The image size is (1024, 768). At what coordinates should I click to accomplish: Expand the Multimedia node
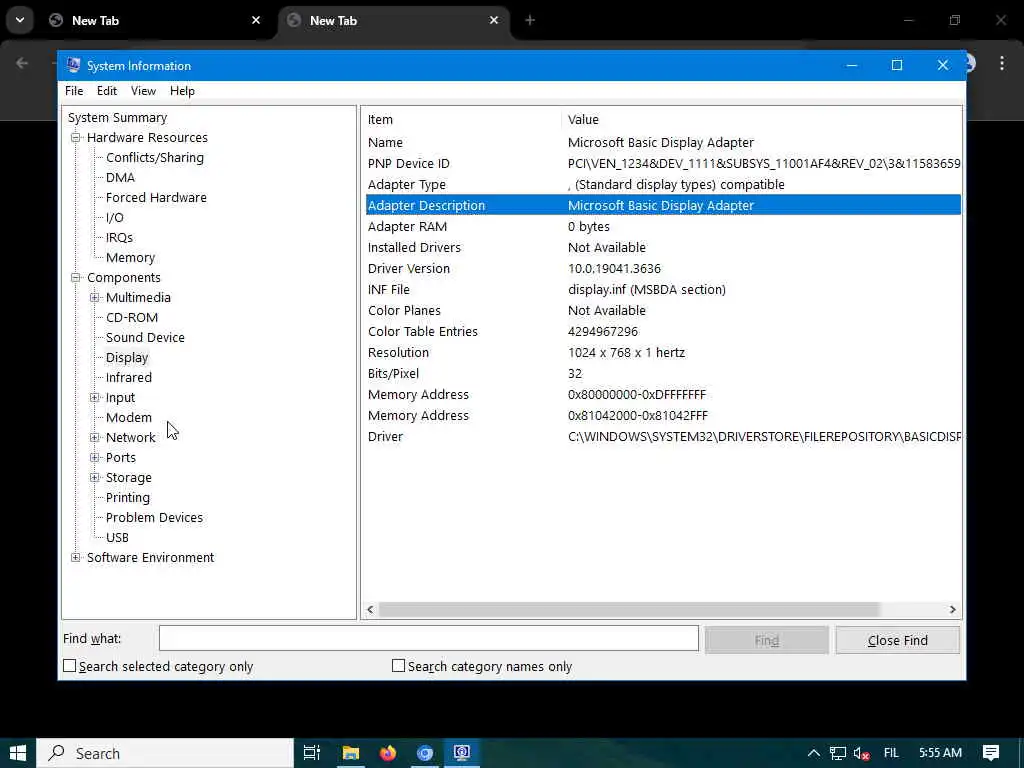[x=95, y=297]
